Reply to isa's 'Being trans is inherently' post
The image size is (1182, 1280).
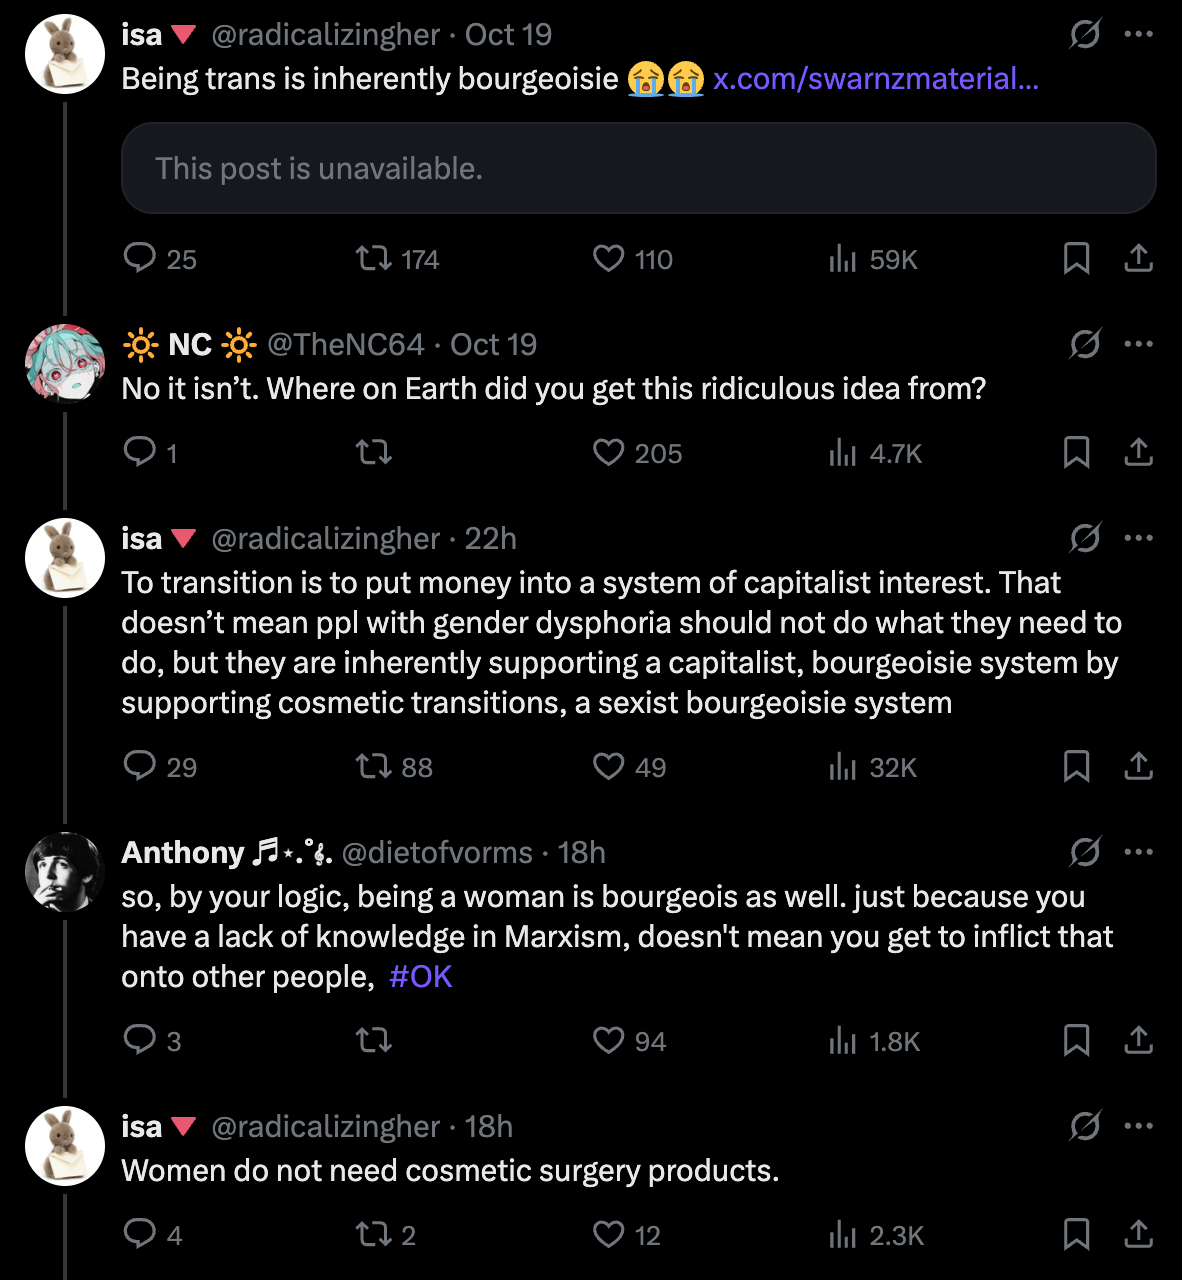point(139,259)
